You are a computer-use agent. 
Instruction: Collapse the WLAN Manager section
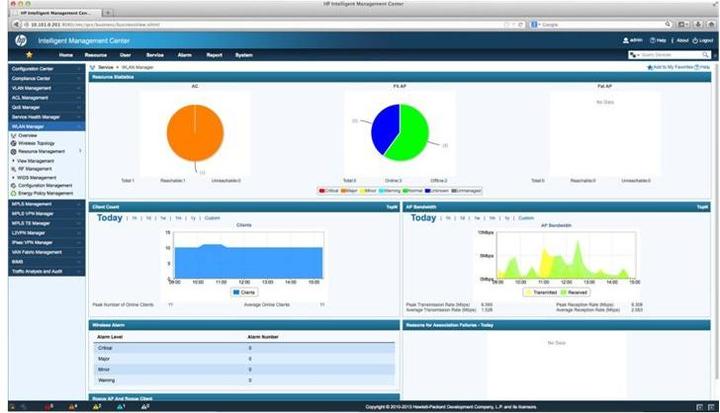pyautogui.click(x=46, y=127)
